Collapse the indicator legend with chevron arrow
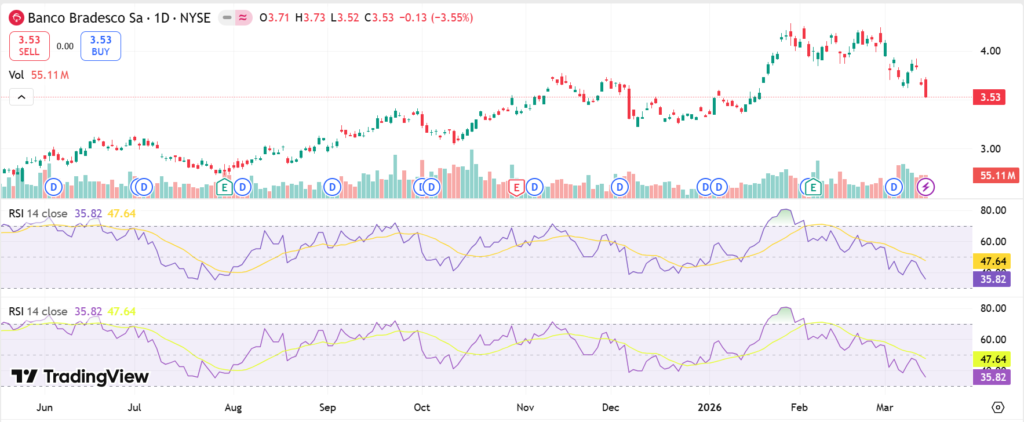 pyautogui.click(x=20, y=97)
